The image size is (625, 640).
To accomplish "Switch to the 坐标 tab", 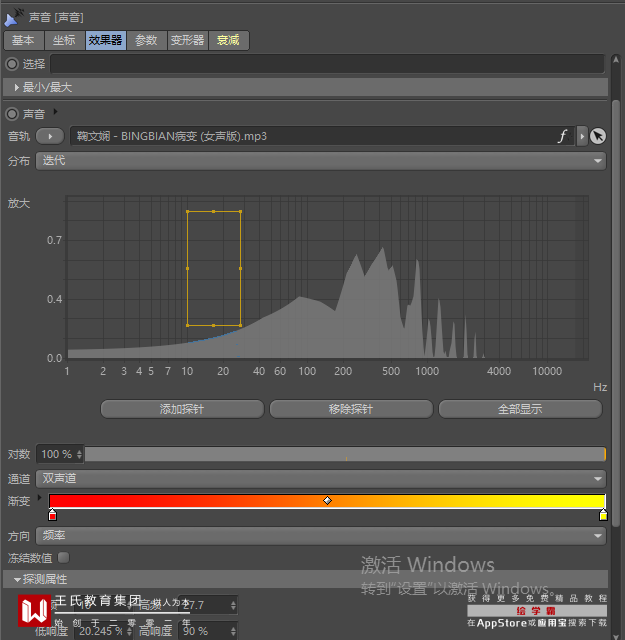I will pos(65,40).
